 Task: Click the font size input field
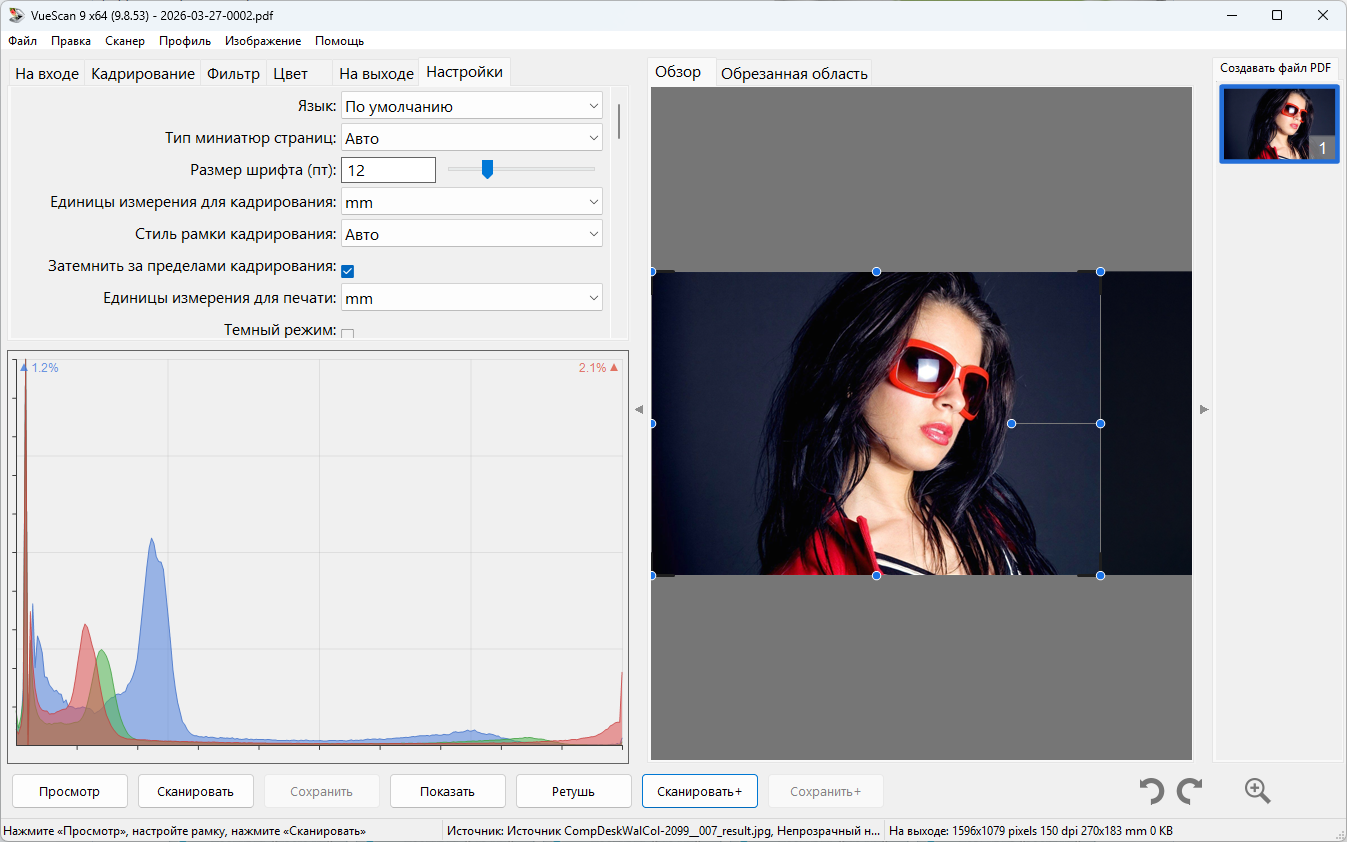click(388, 170)
